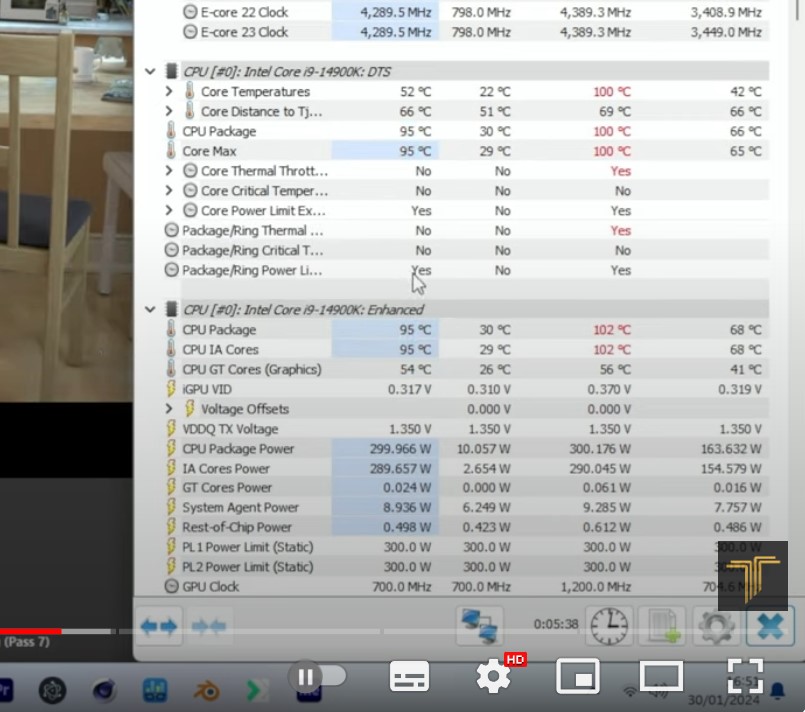Screen dimensions: 805x712
Task: Click the HWiNFO expand columns arrows button
Action: pyautogui.click(x=159, y=626)
